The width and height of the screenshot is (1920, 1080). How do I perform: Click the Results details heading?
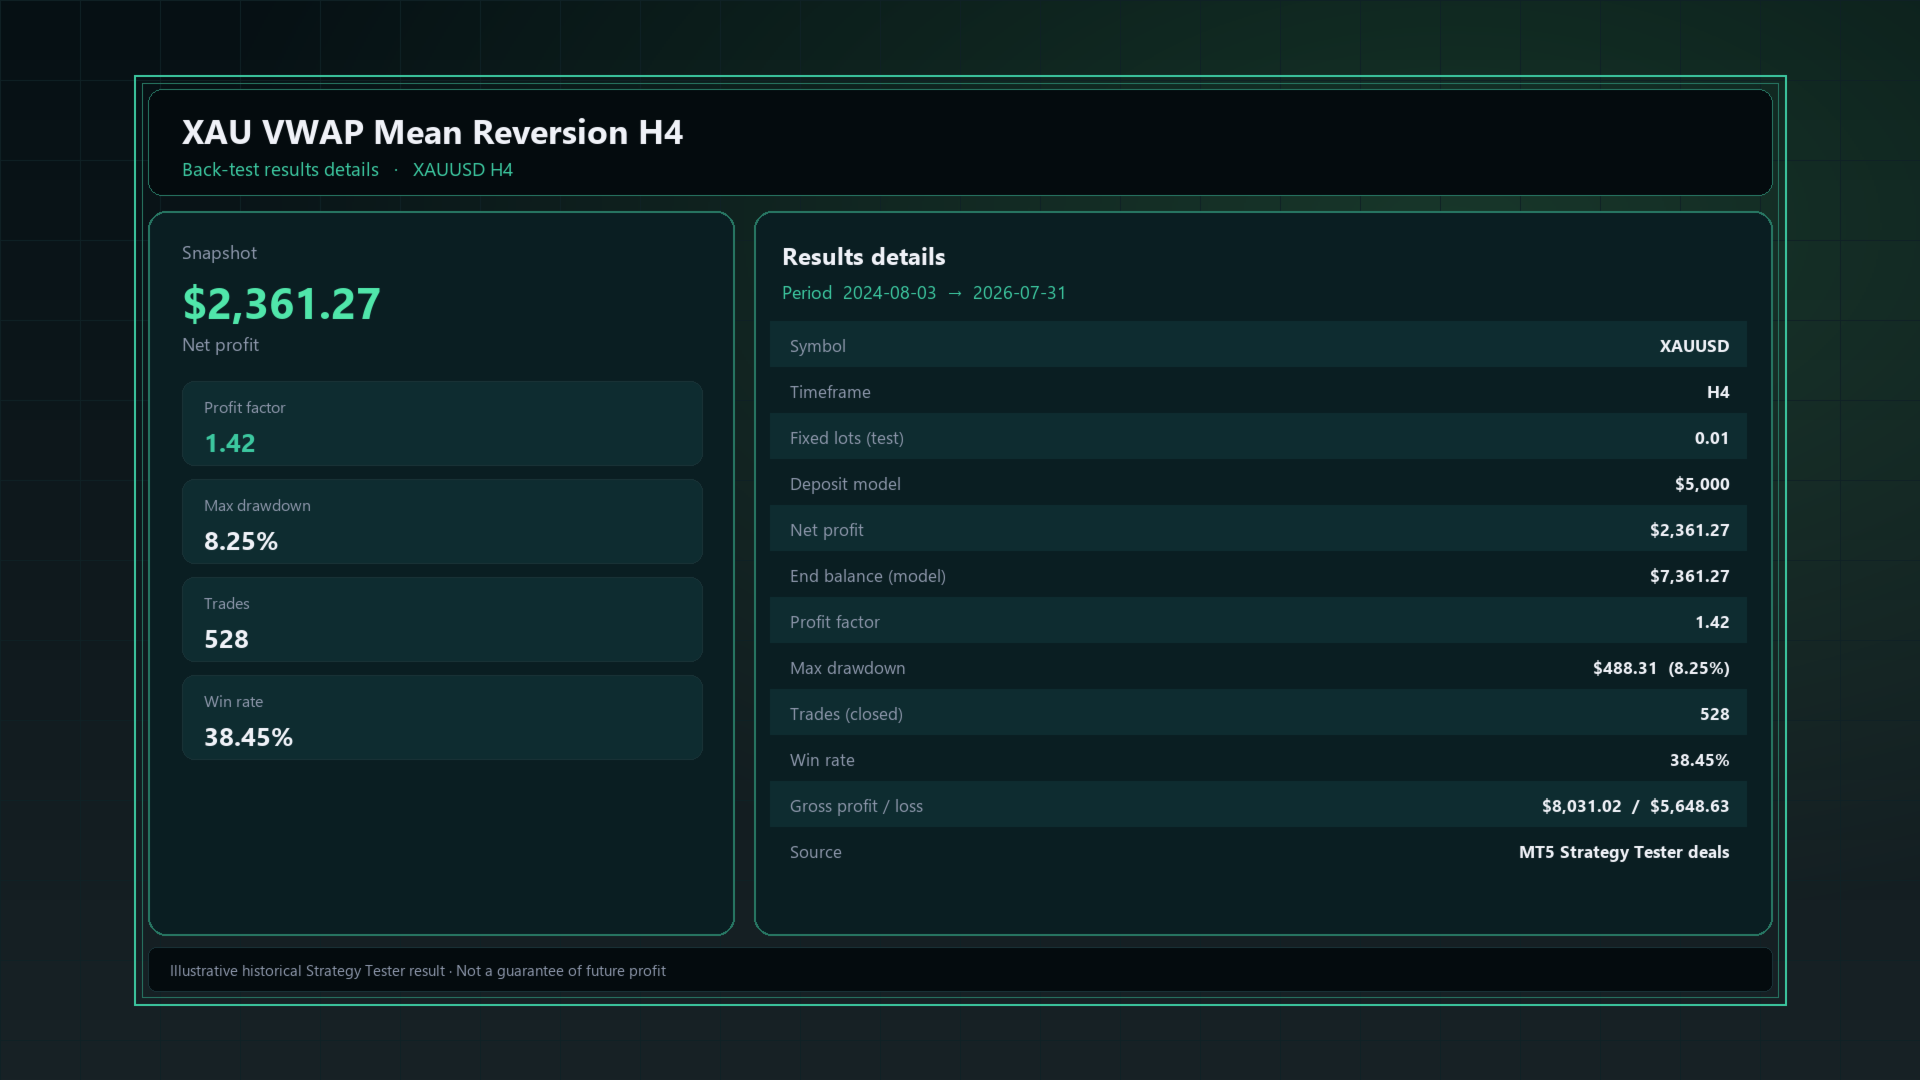tap(863, 257)
